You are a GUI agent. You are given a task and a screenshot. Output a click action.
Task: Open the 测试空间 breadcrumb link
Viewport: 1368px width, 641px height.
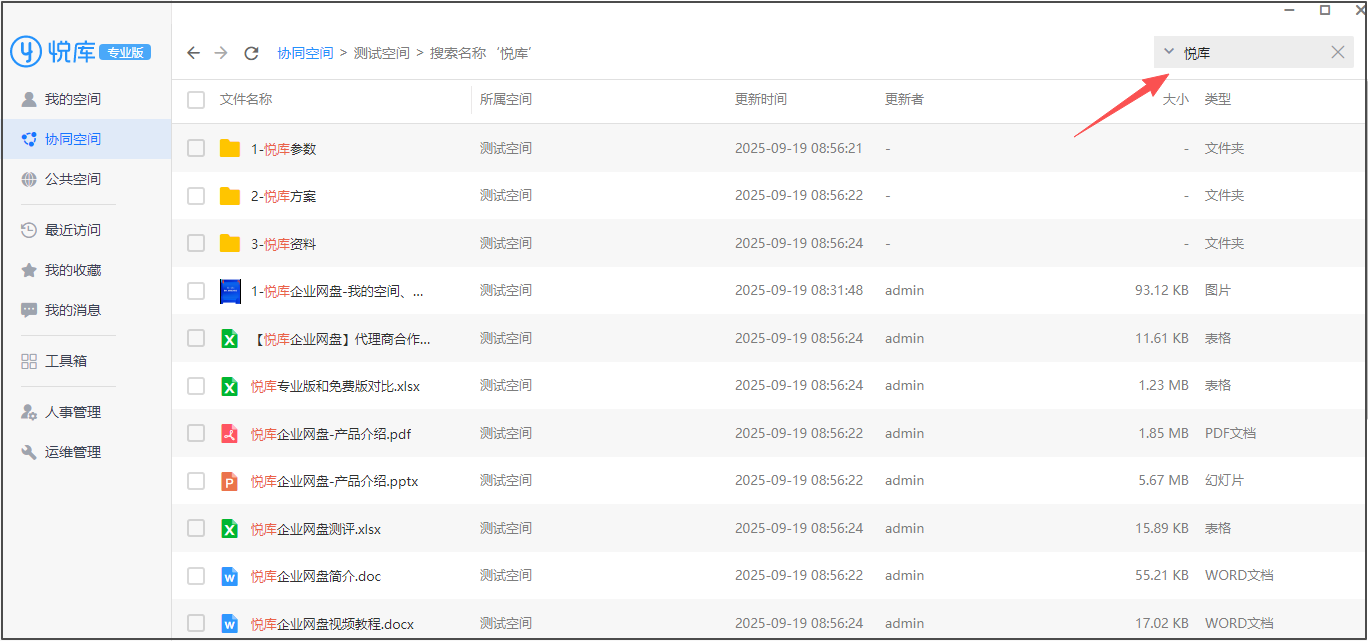point(382,53)
